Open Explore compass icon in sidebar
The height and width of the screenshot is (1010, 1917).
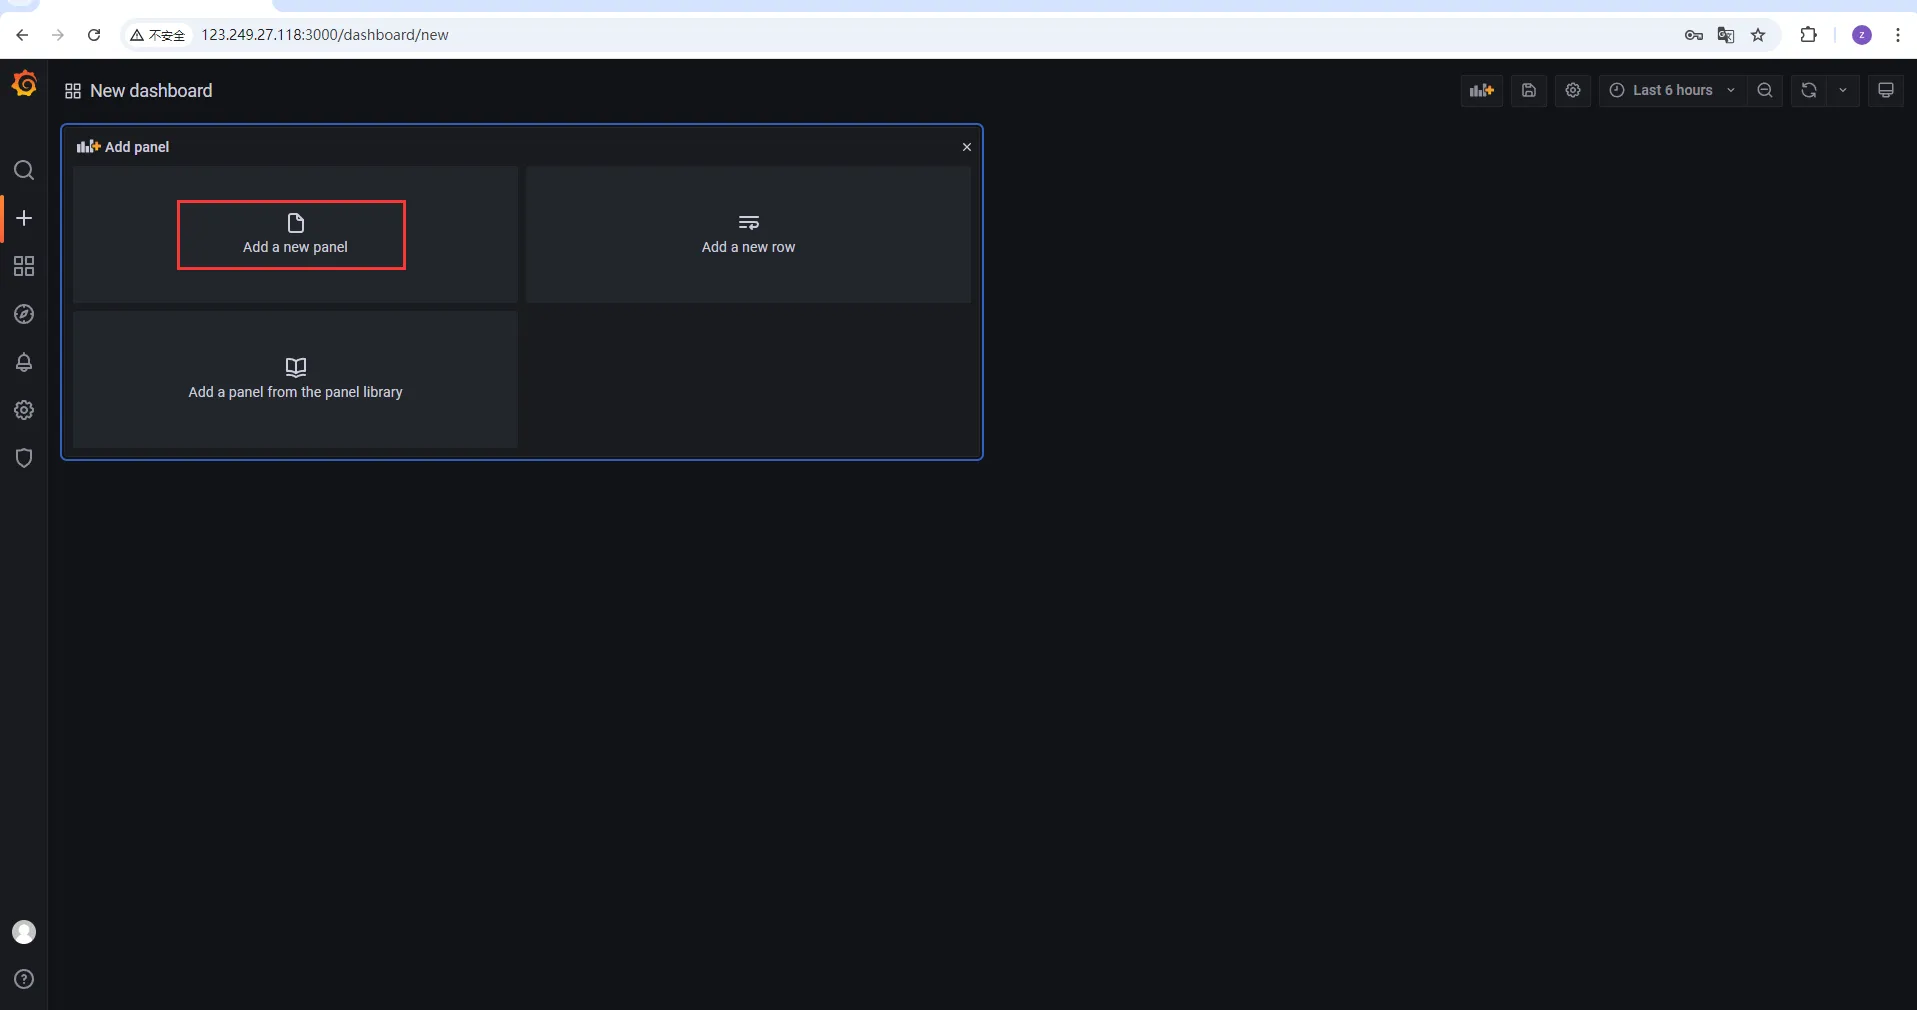24,314
